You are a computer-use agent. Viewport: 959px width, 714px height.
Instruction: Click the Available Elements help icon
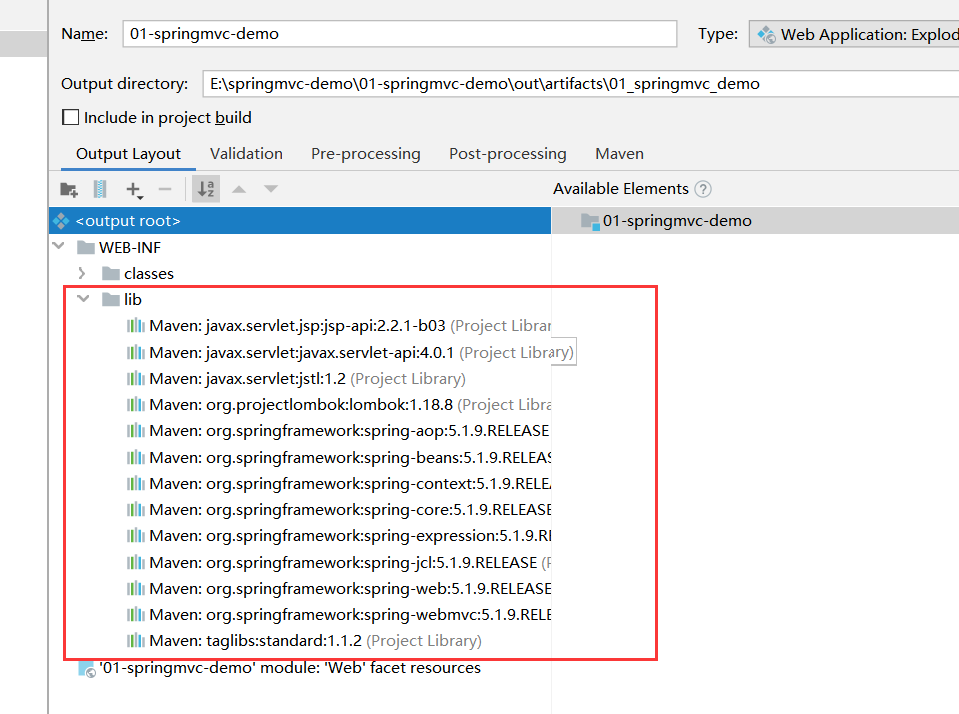click(x=703, y=189)
